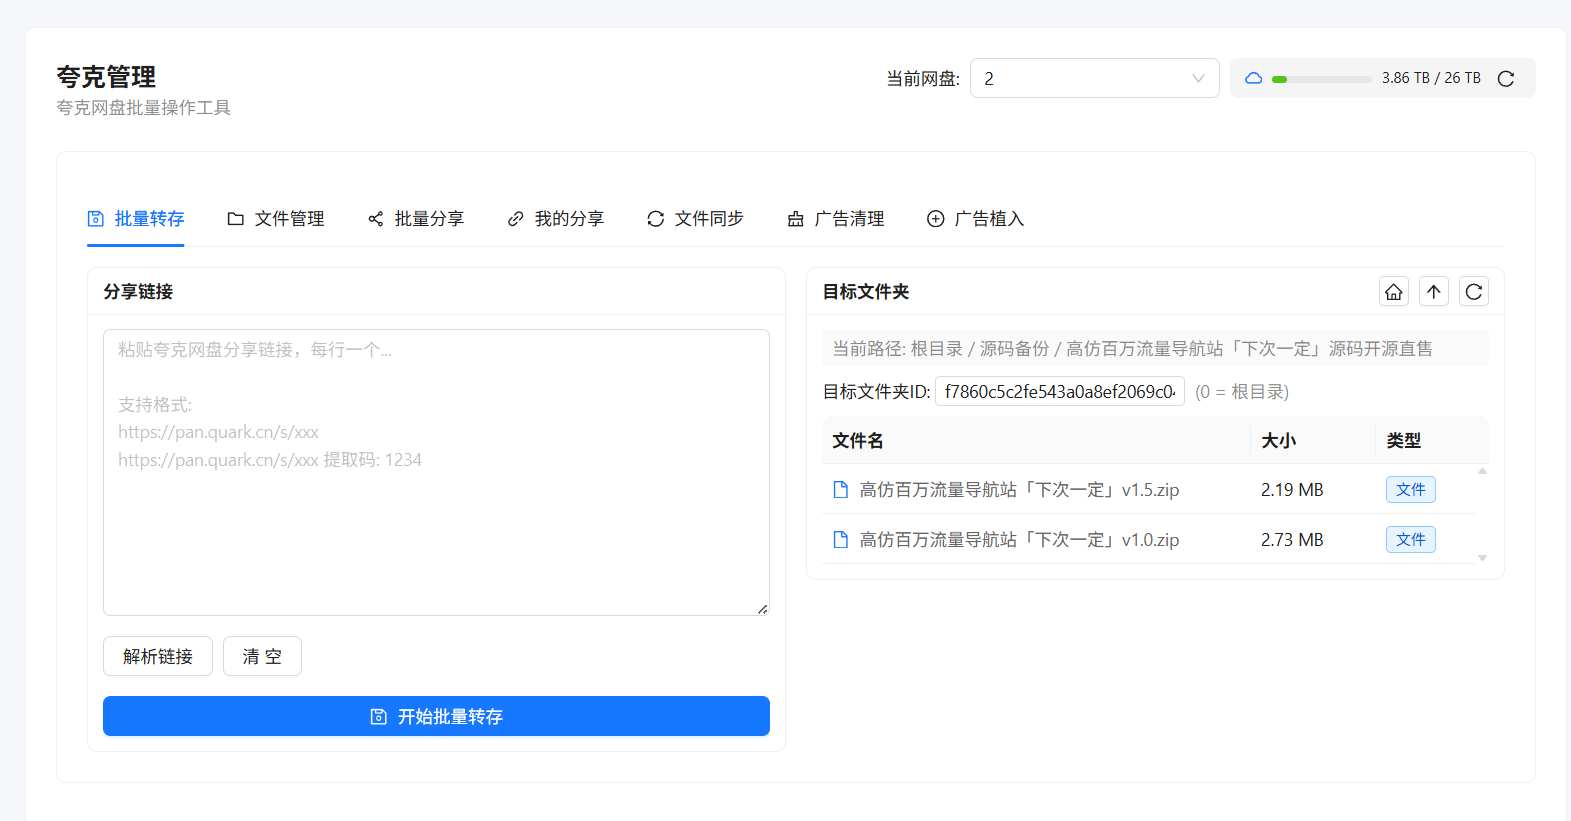Screen dimensions: 1571x821
Task: Focus the share links text area
Action: click(x=436, y=472)
